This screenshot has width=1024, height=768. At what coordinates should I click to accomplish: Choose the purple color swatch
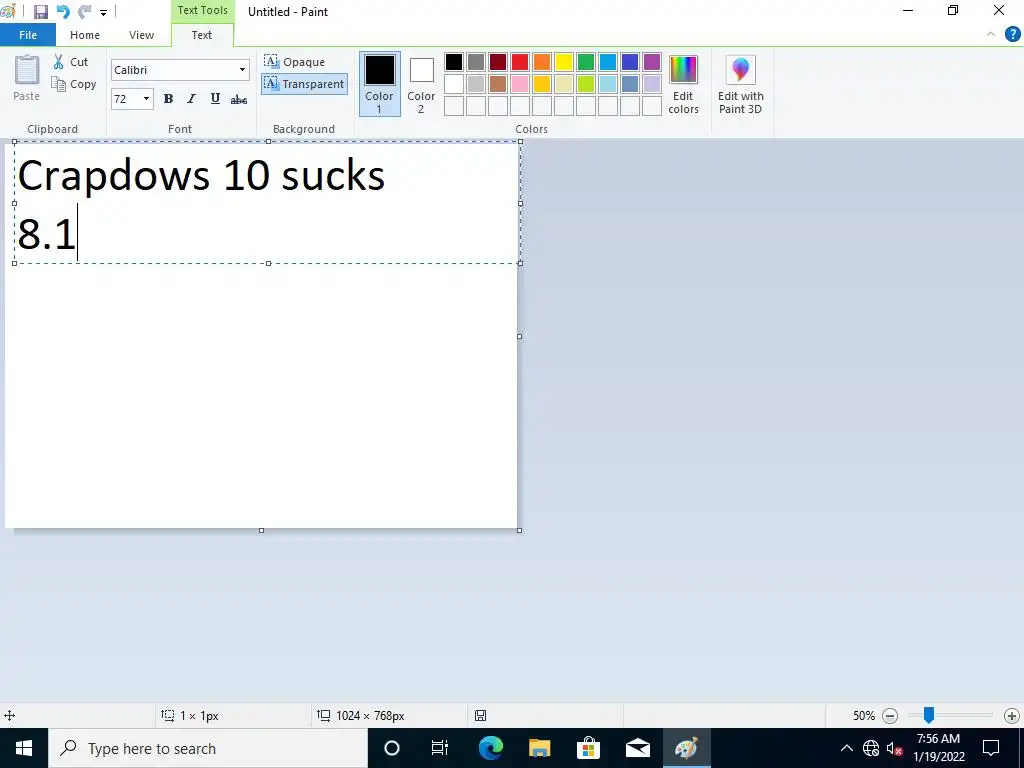pyautogui.click(x=652, y=62)
